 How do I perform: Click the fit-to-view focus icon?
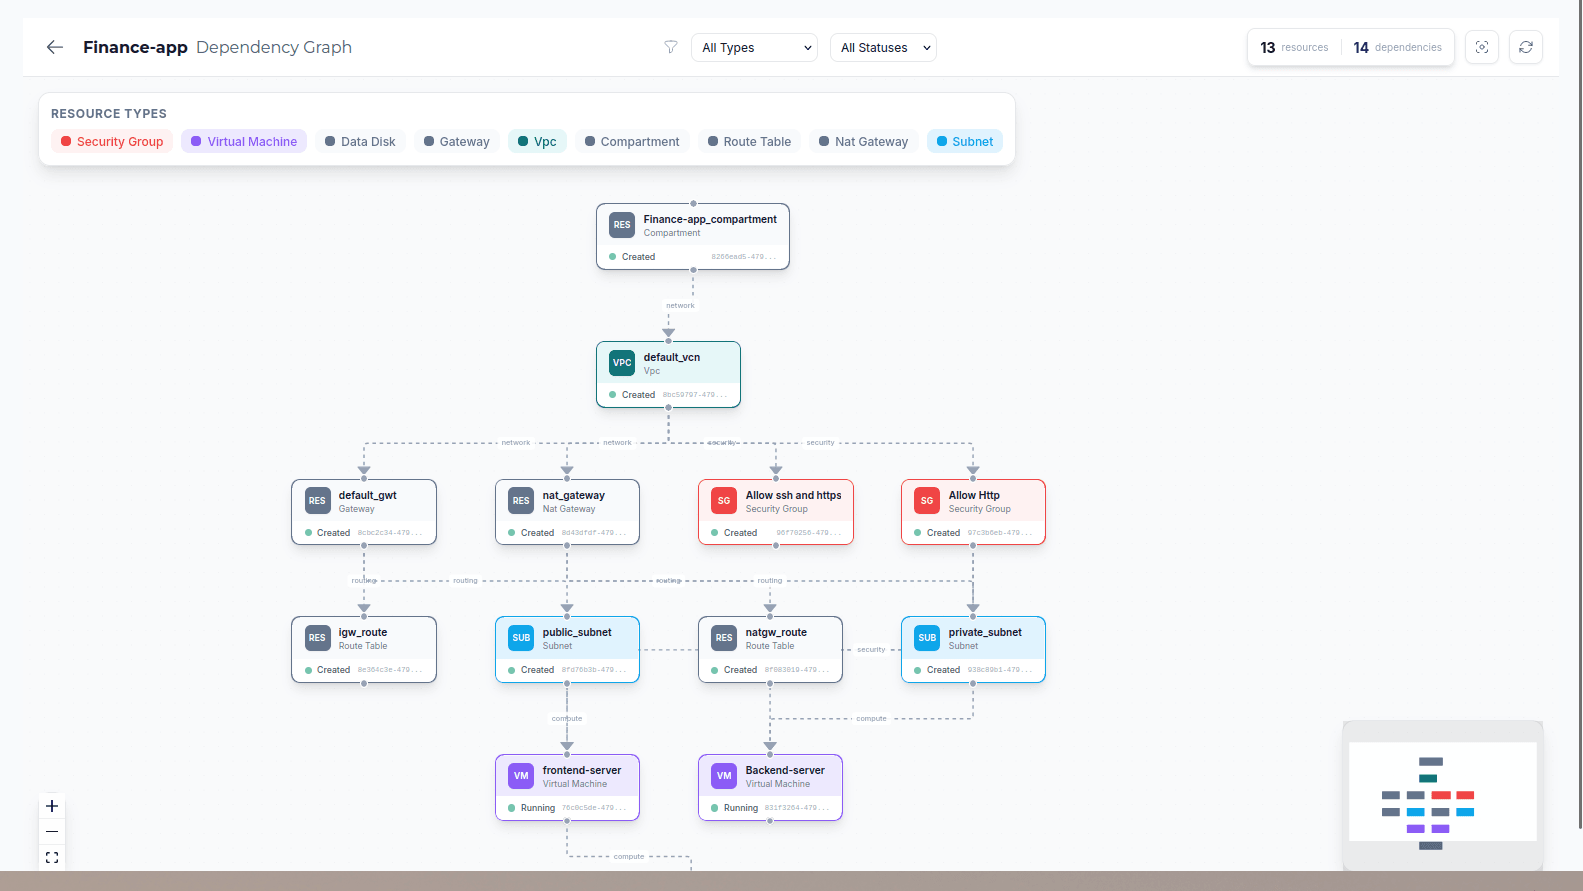1482,47
